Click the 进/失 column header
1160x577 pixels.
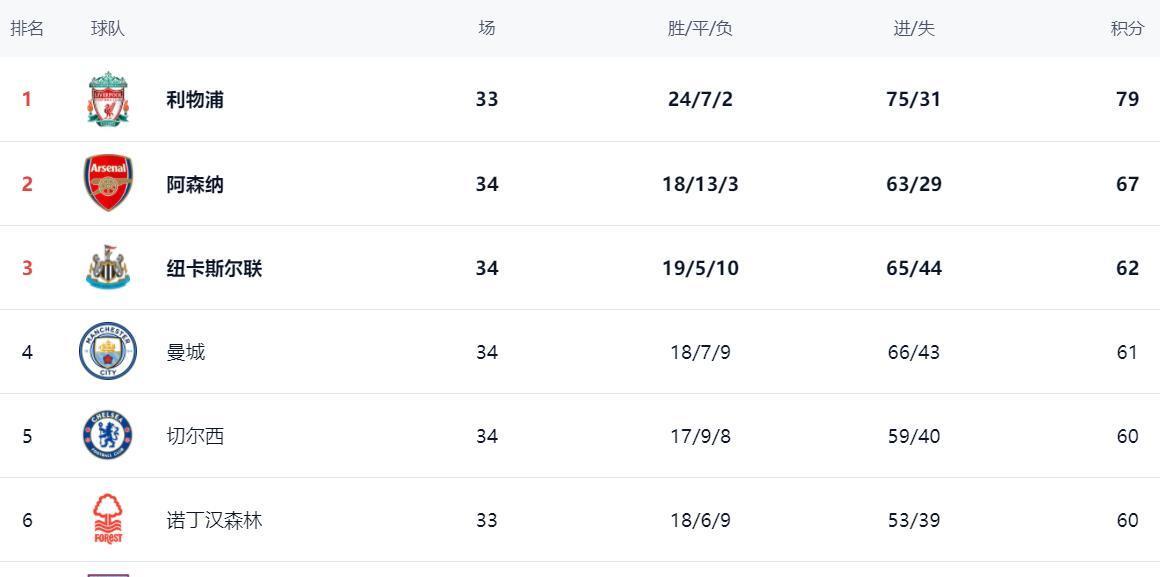913,28
